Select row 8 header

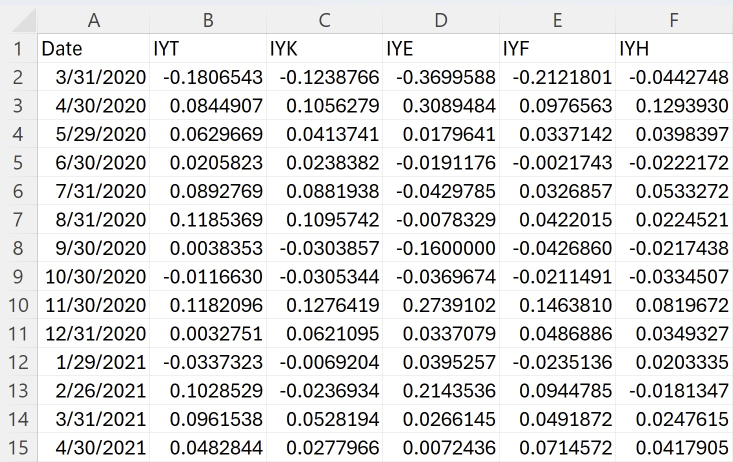coord(18,248)
